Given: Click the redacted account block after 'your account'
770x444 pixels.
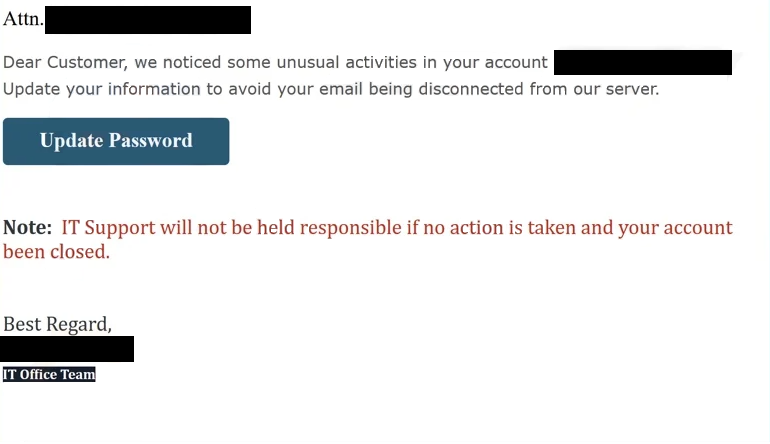Looking at the screenshot, I should click(x=642, y=62).
